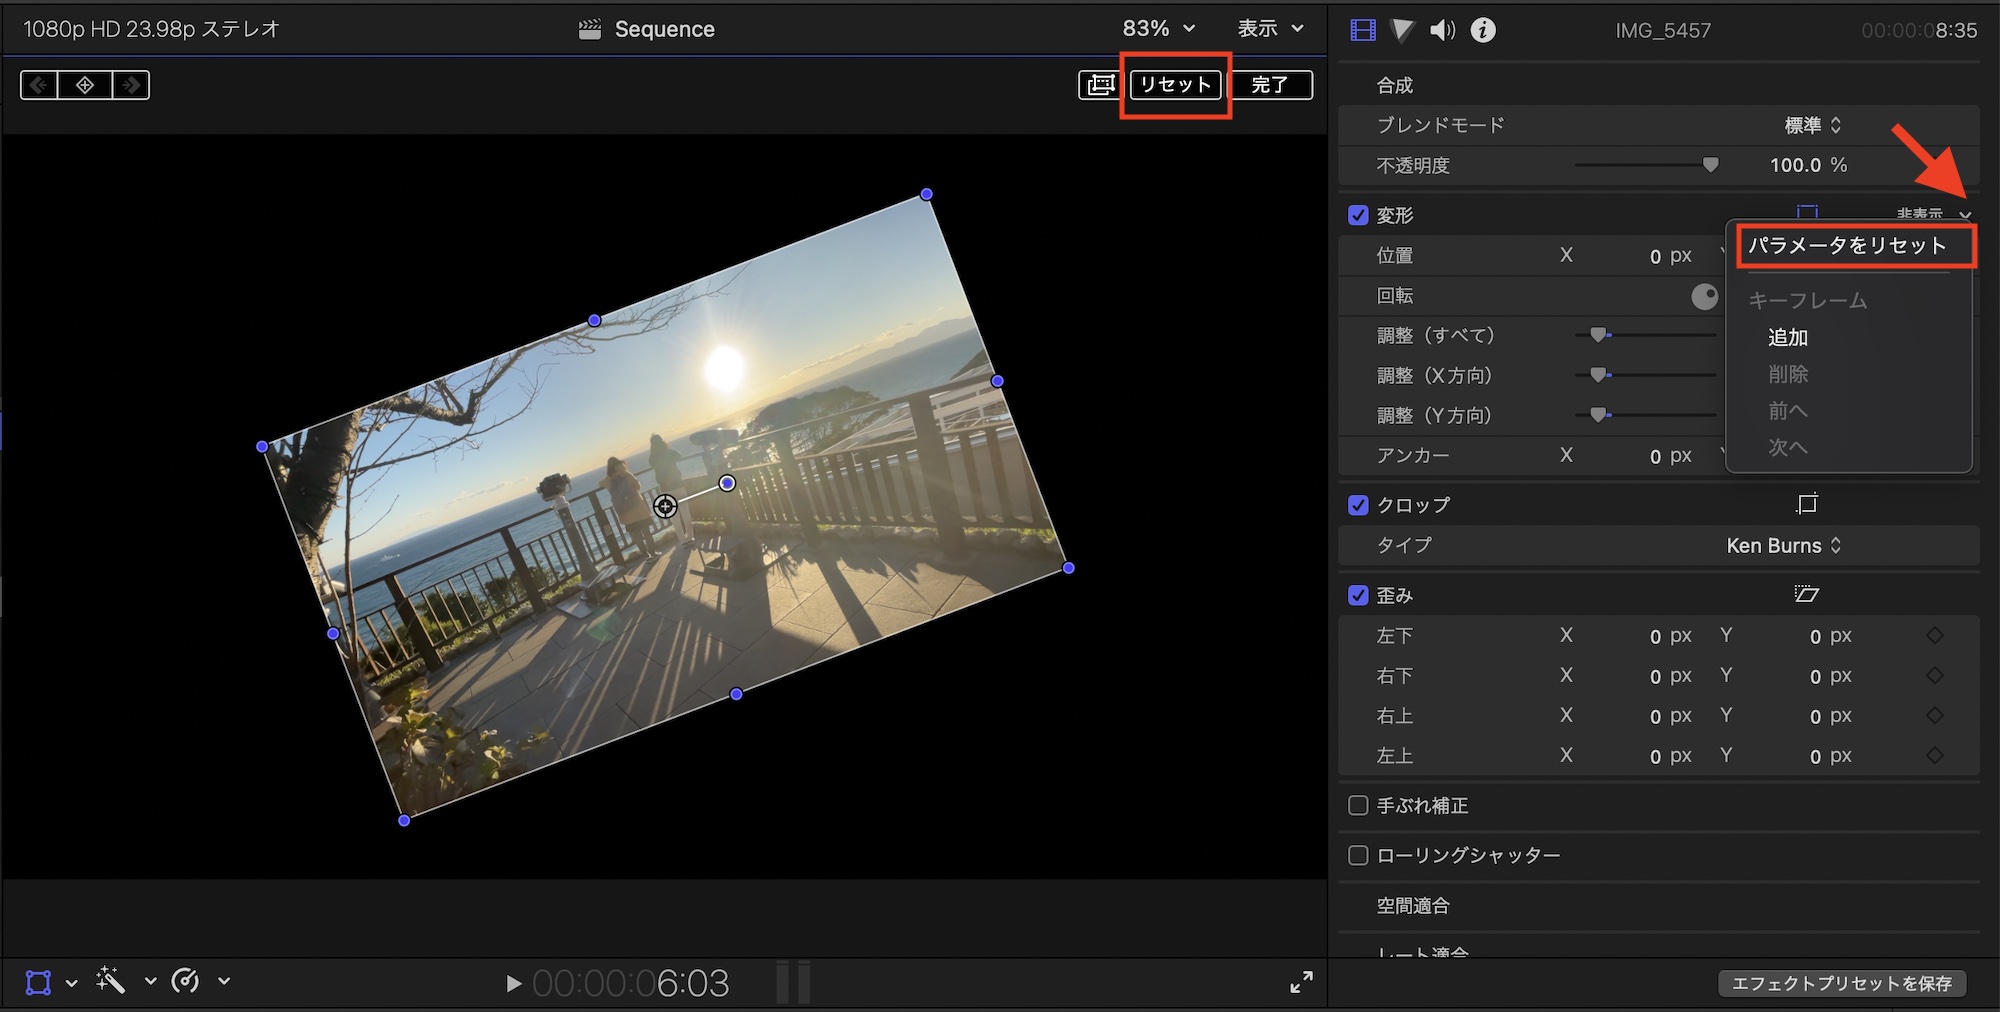Open the Color inspector triangle icon
Screen dimensions: 2000x1012
coord(1402,30)
